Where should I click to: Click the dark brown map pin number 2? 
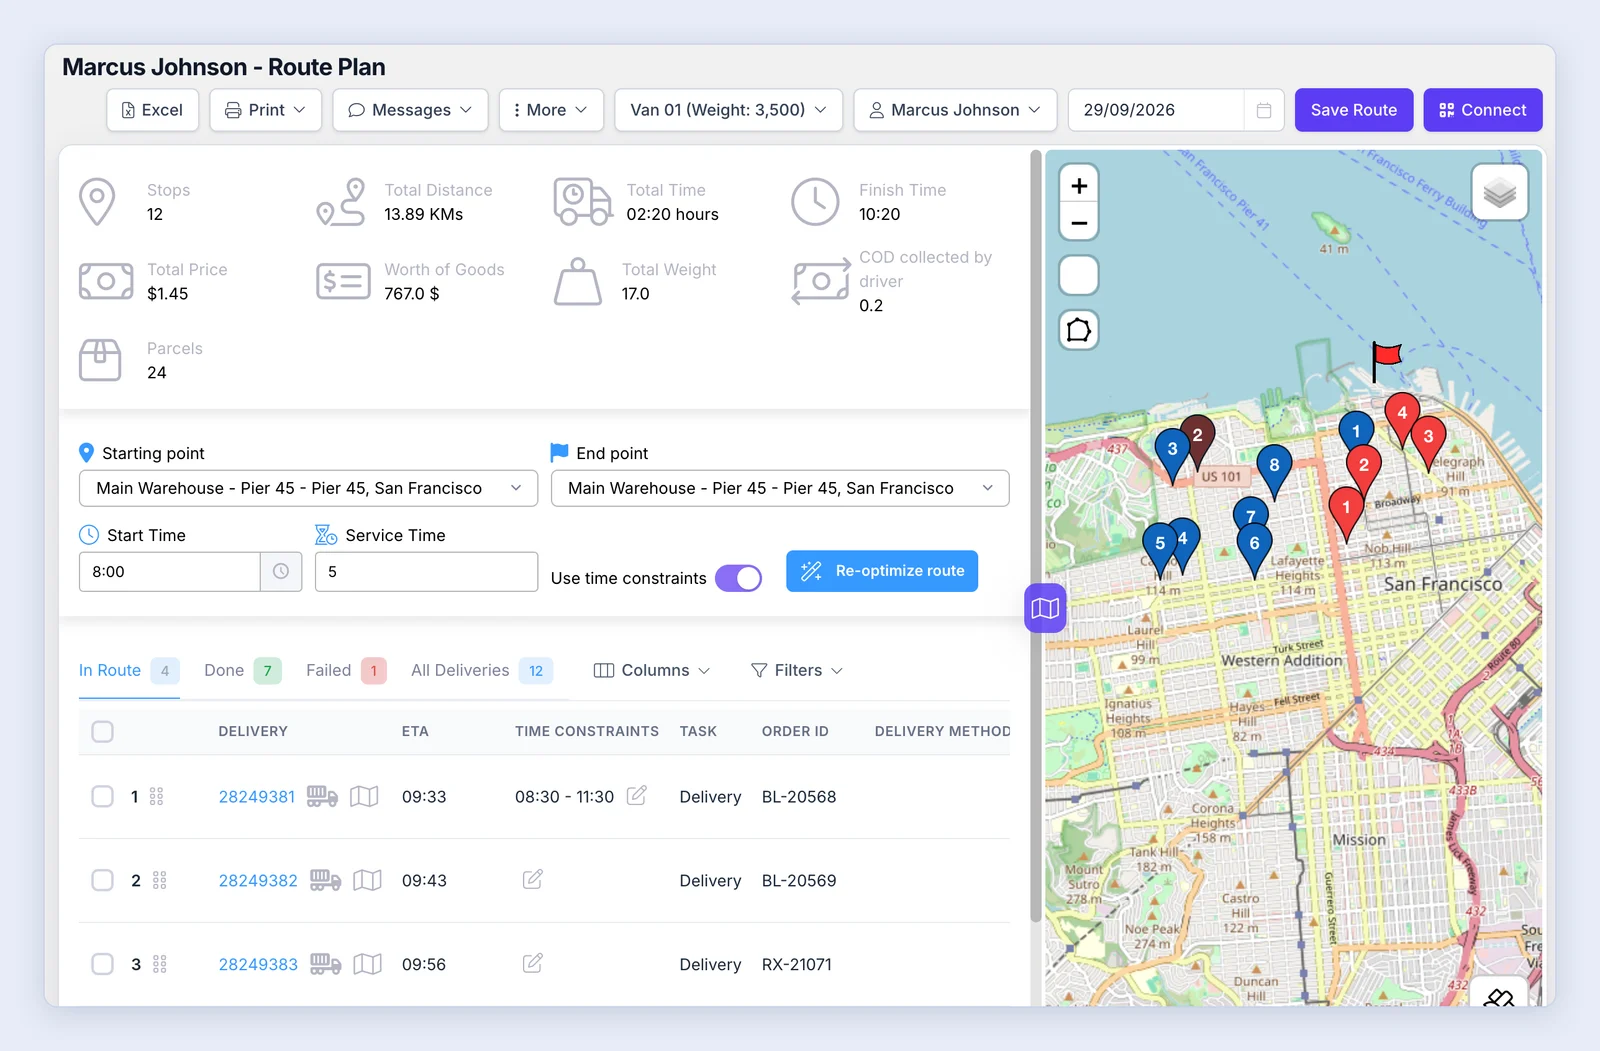[1197, 438]
